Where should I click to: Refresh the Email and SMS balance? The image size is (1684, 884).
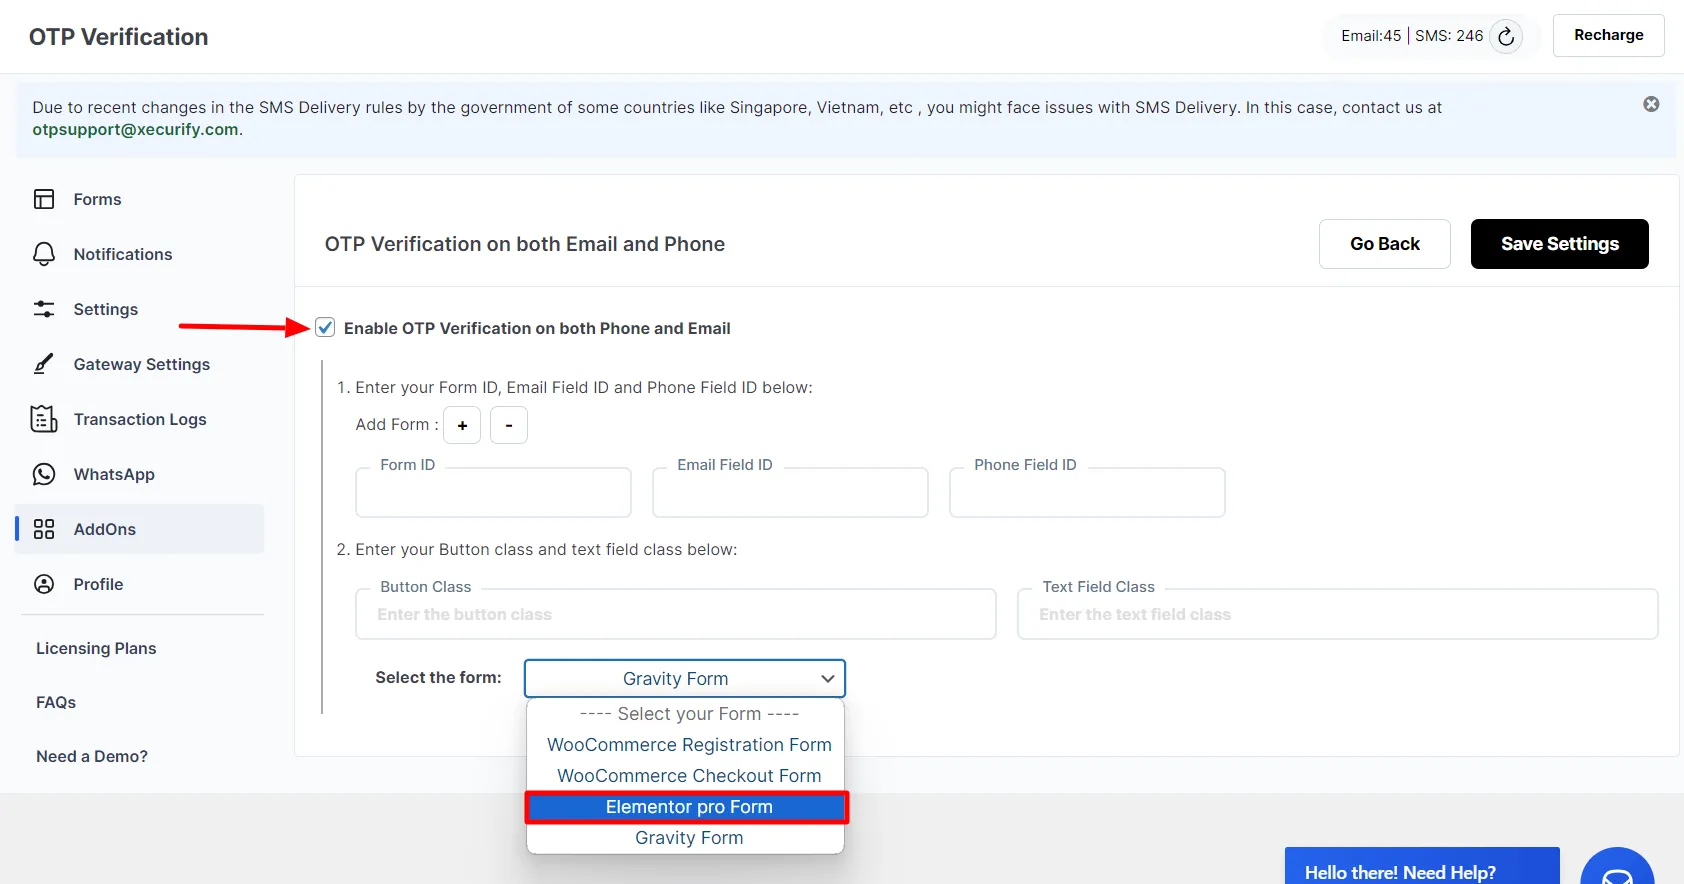[x=1506, y=37]
